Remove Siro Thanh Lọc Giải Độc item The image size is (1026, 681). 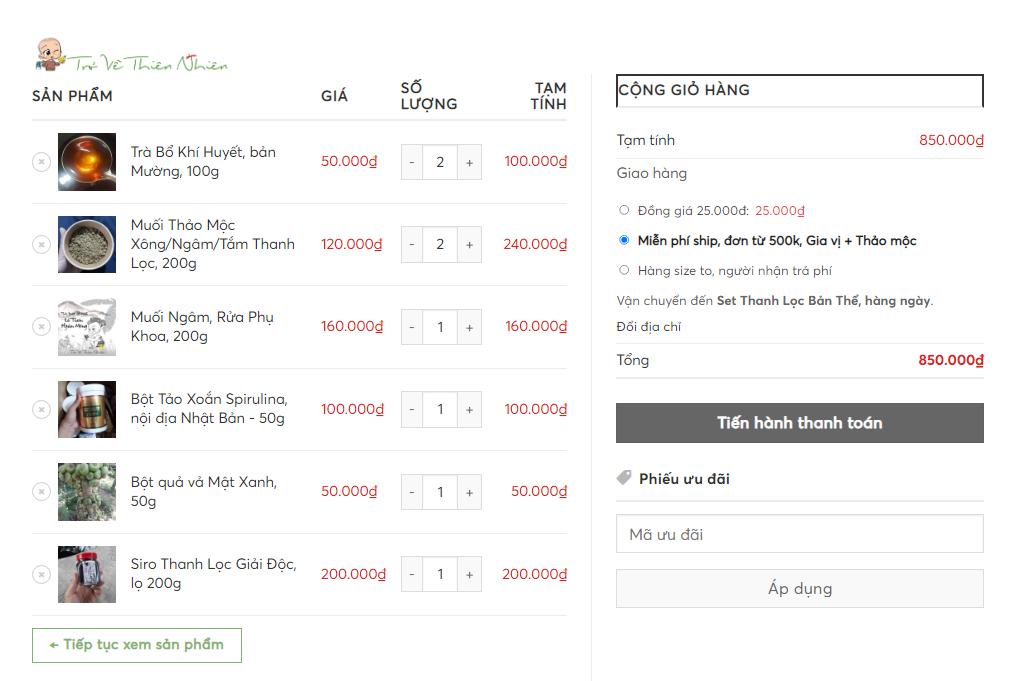(41, 574)
